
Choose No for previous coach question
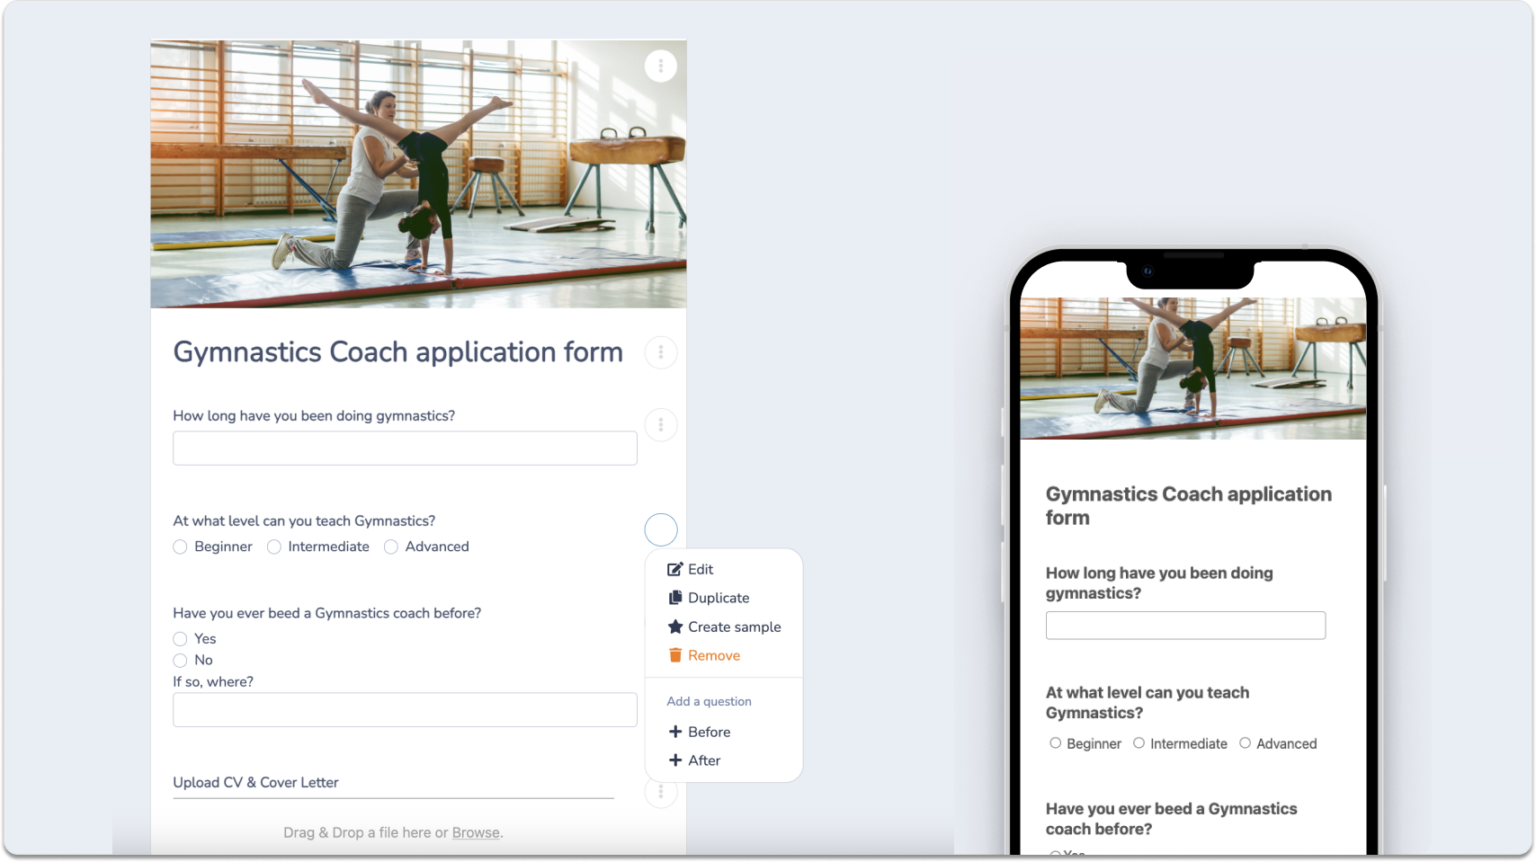180,660
